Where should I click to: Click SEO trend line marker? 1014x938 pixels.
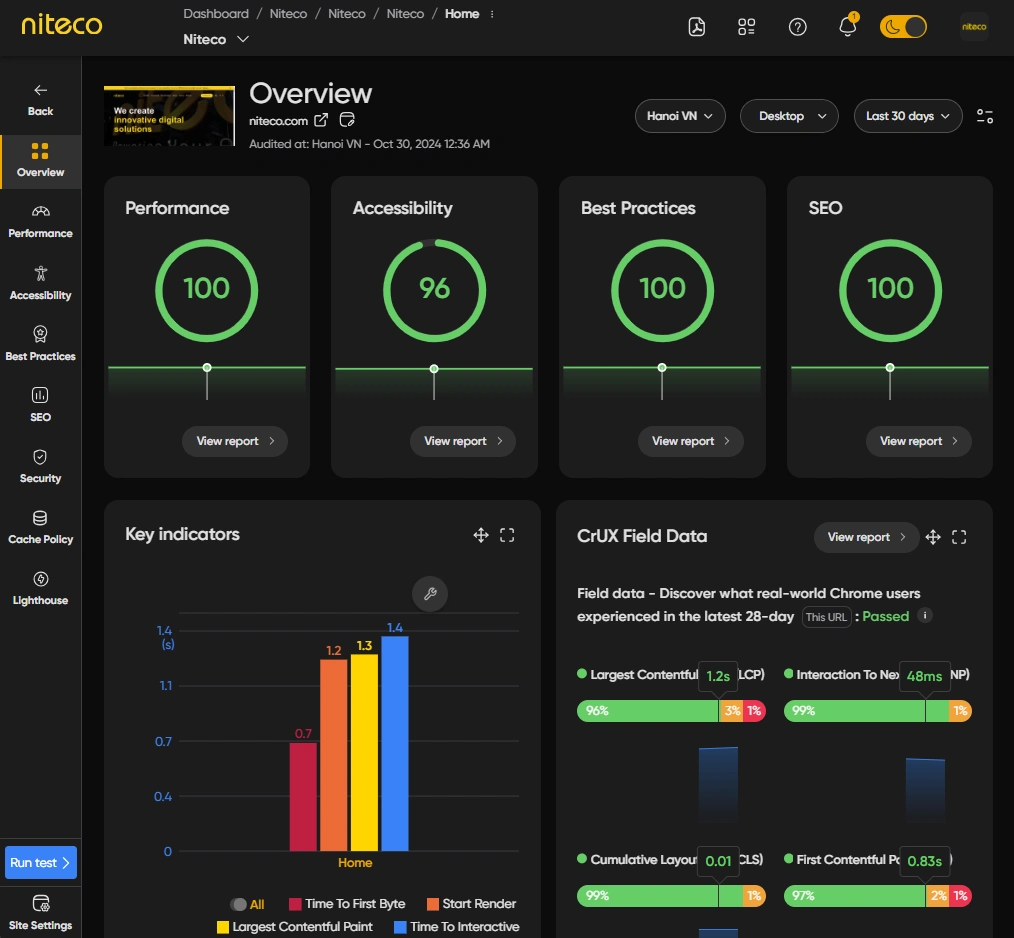tap(890, 367)
